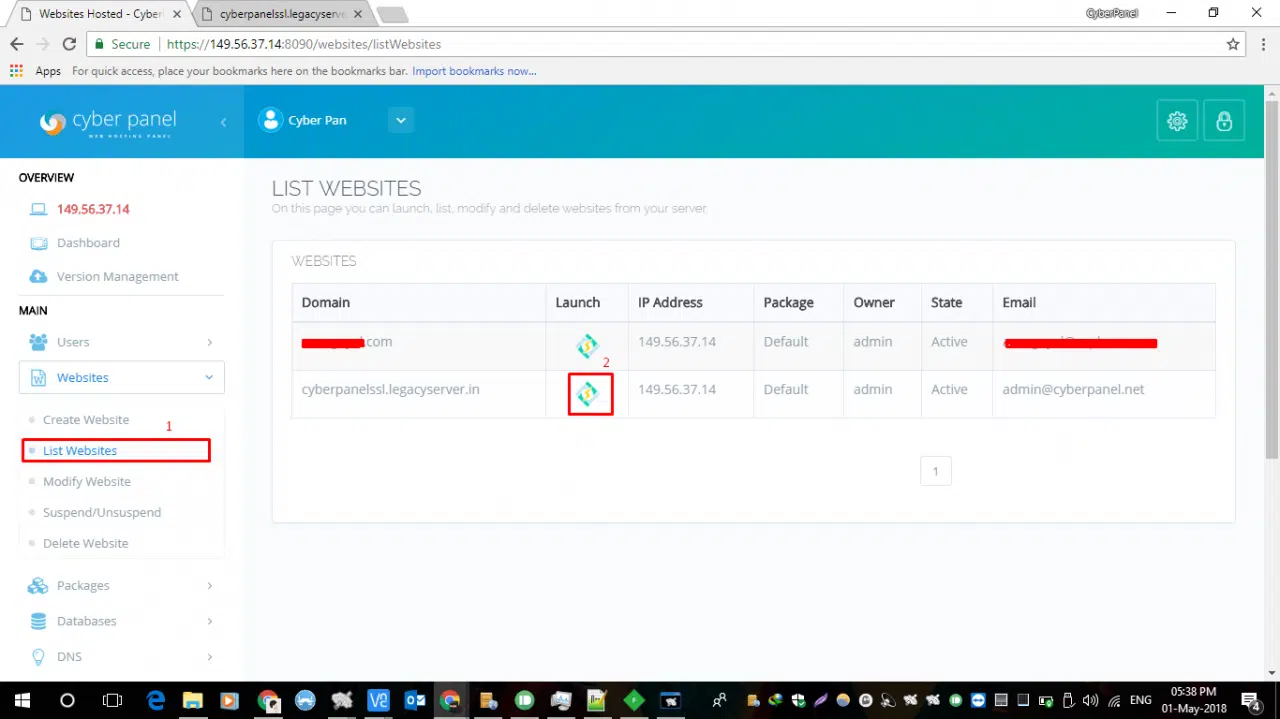This screenshot has height=719, width=1280.
Task: Click the Cyber Pan user avatar
Action: (270, 120)
